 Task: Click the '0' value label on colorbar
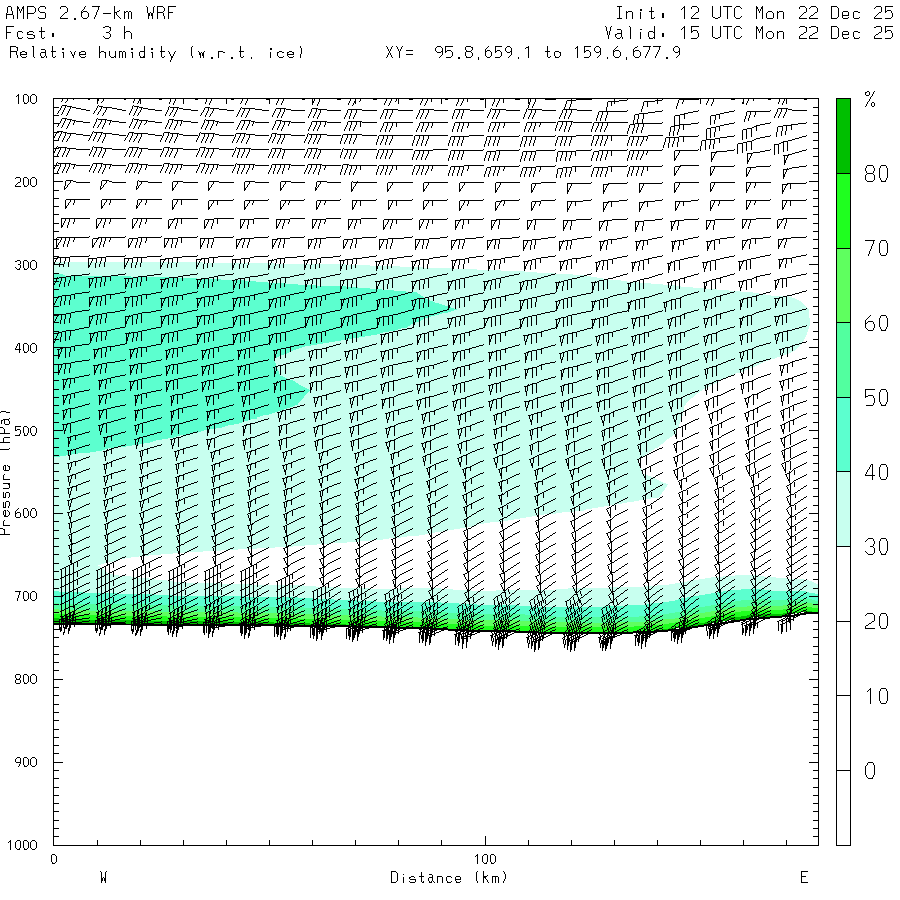(x=870, y=771)
